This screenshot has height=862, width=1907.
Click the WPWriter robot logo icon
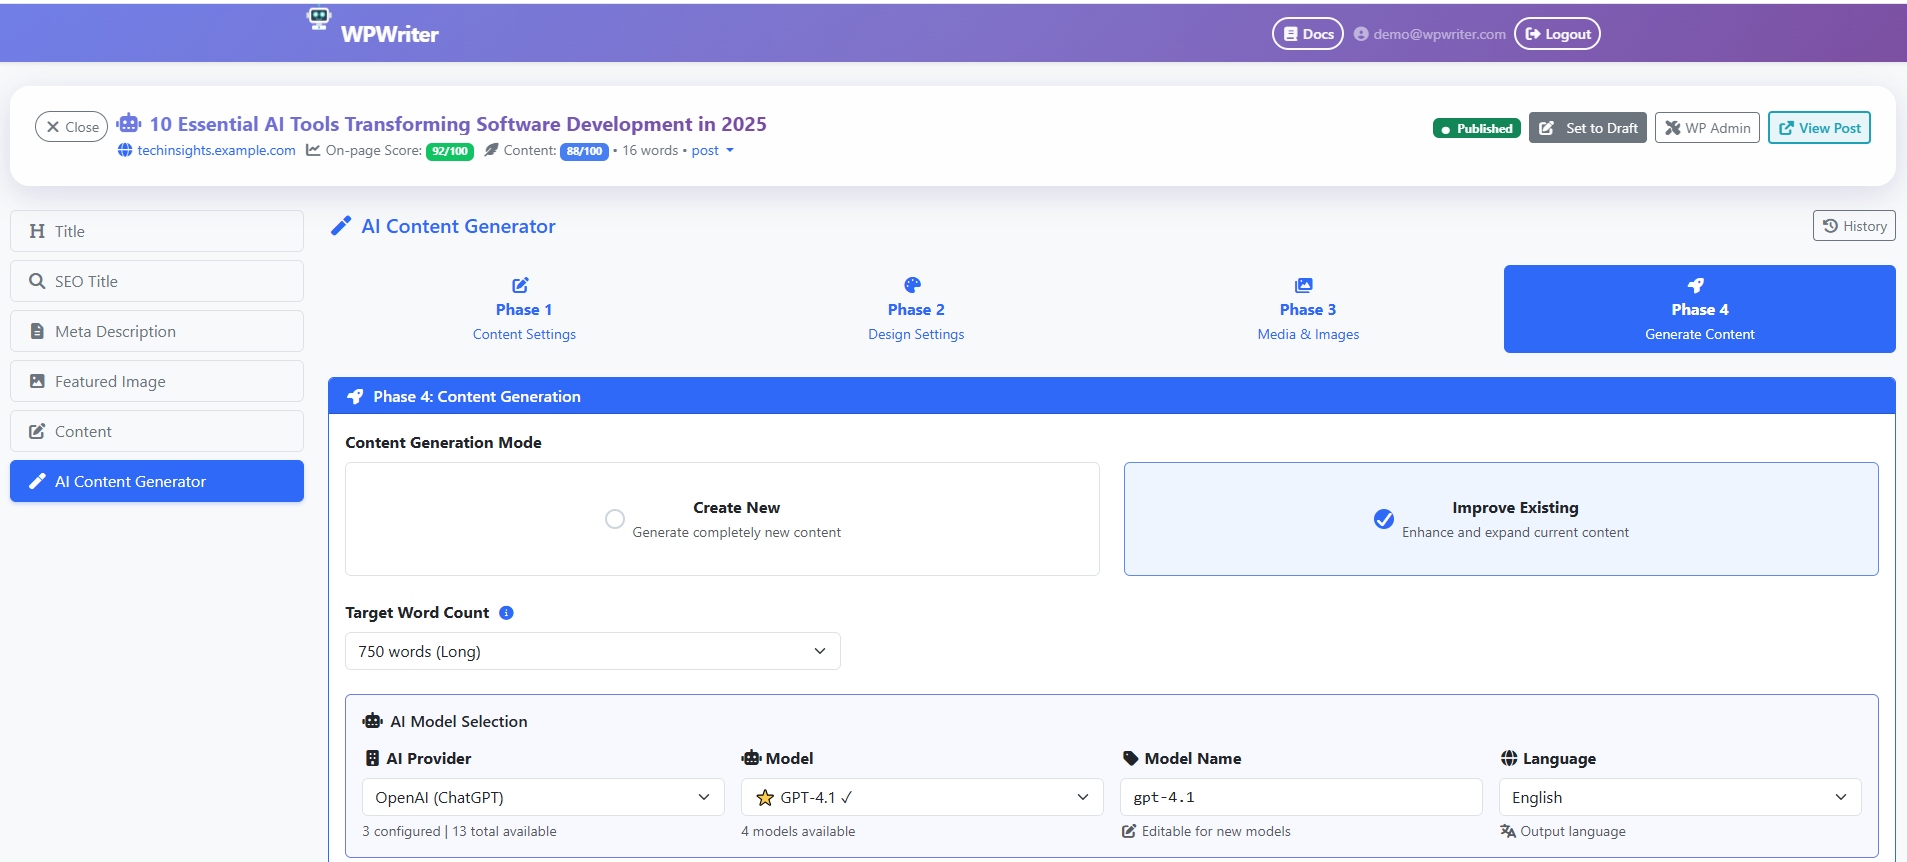[x=319, y=18]
